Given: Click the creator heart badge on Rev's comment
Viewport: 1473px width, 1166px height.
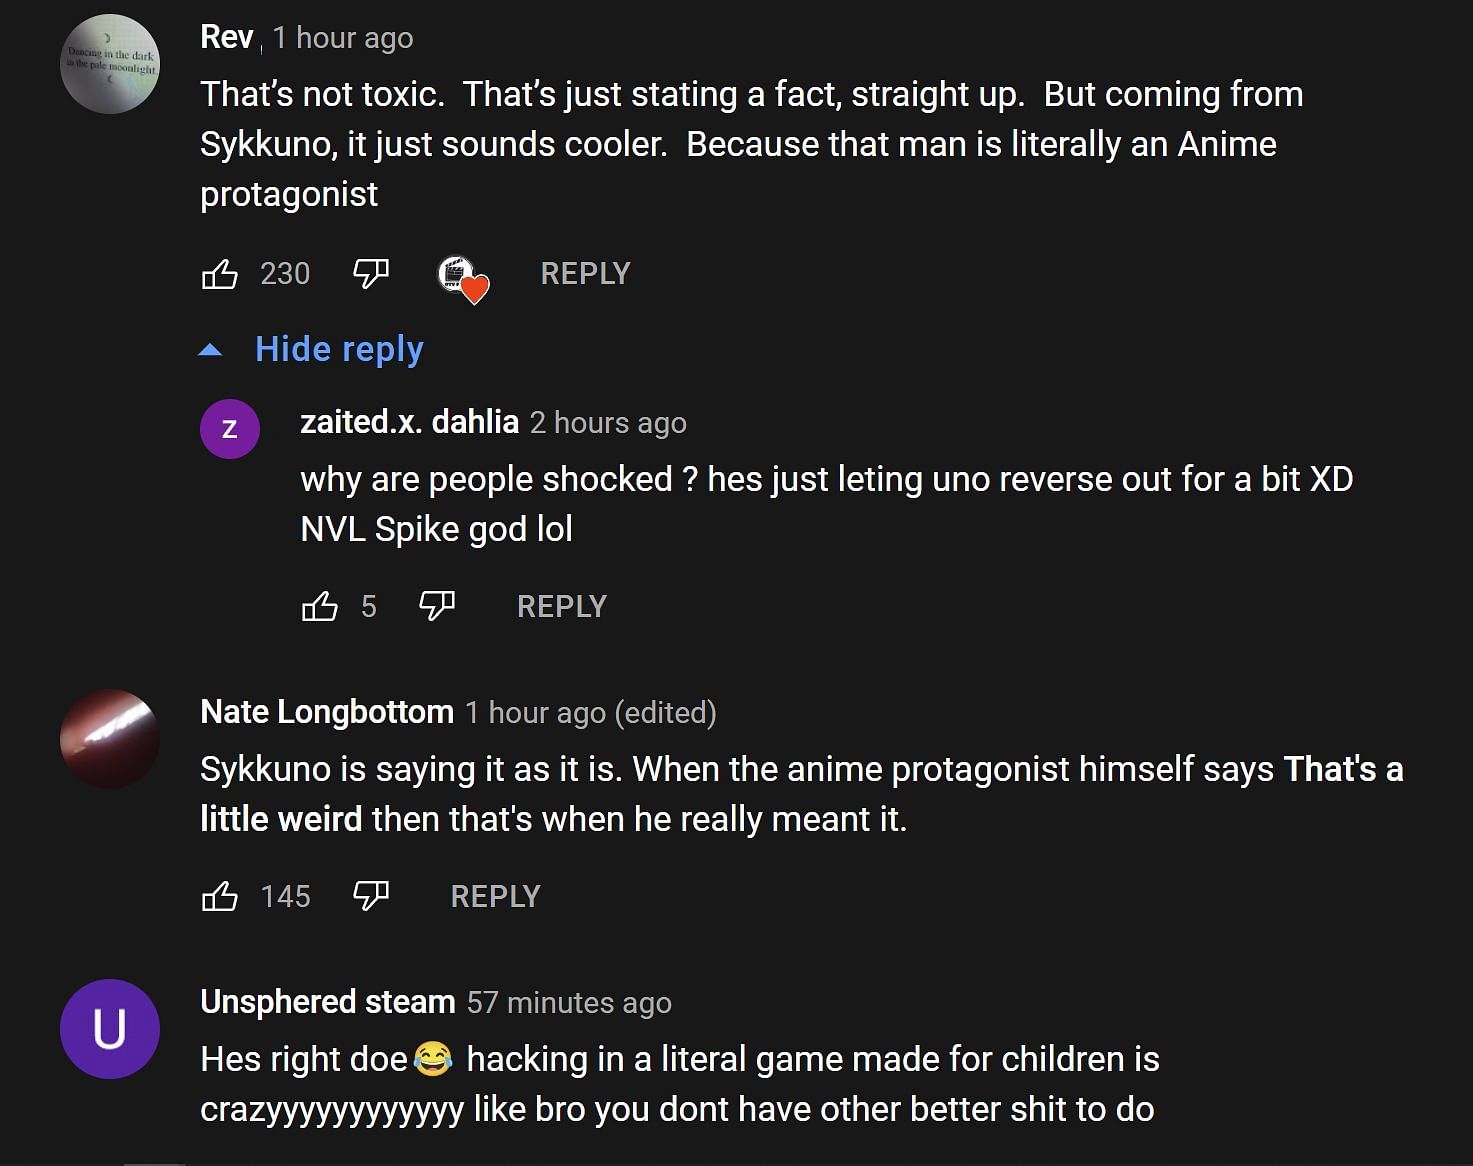Looking at the screenshot, I should tap(463, 277).
